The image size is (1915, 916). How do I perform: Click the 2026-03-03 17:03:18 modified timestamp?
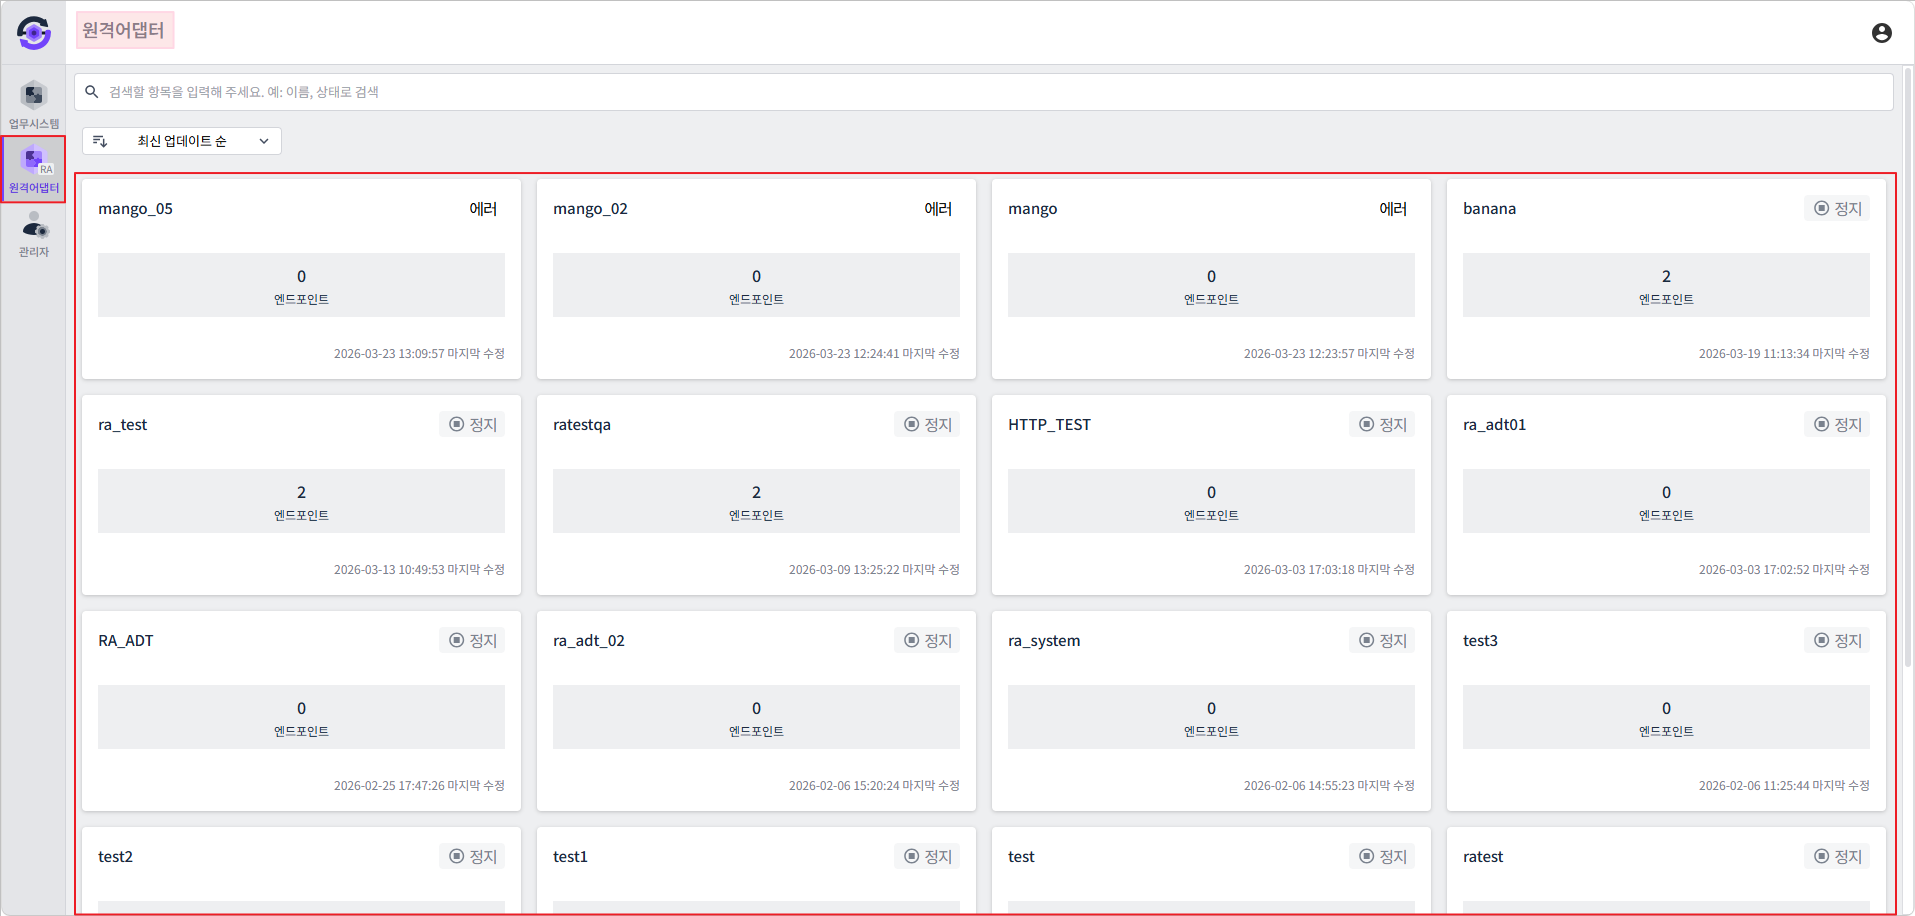pyautogui.click(x=1329, y=570)
